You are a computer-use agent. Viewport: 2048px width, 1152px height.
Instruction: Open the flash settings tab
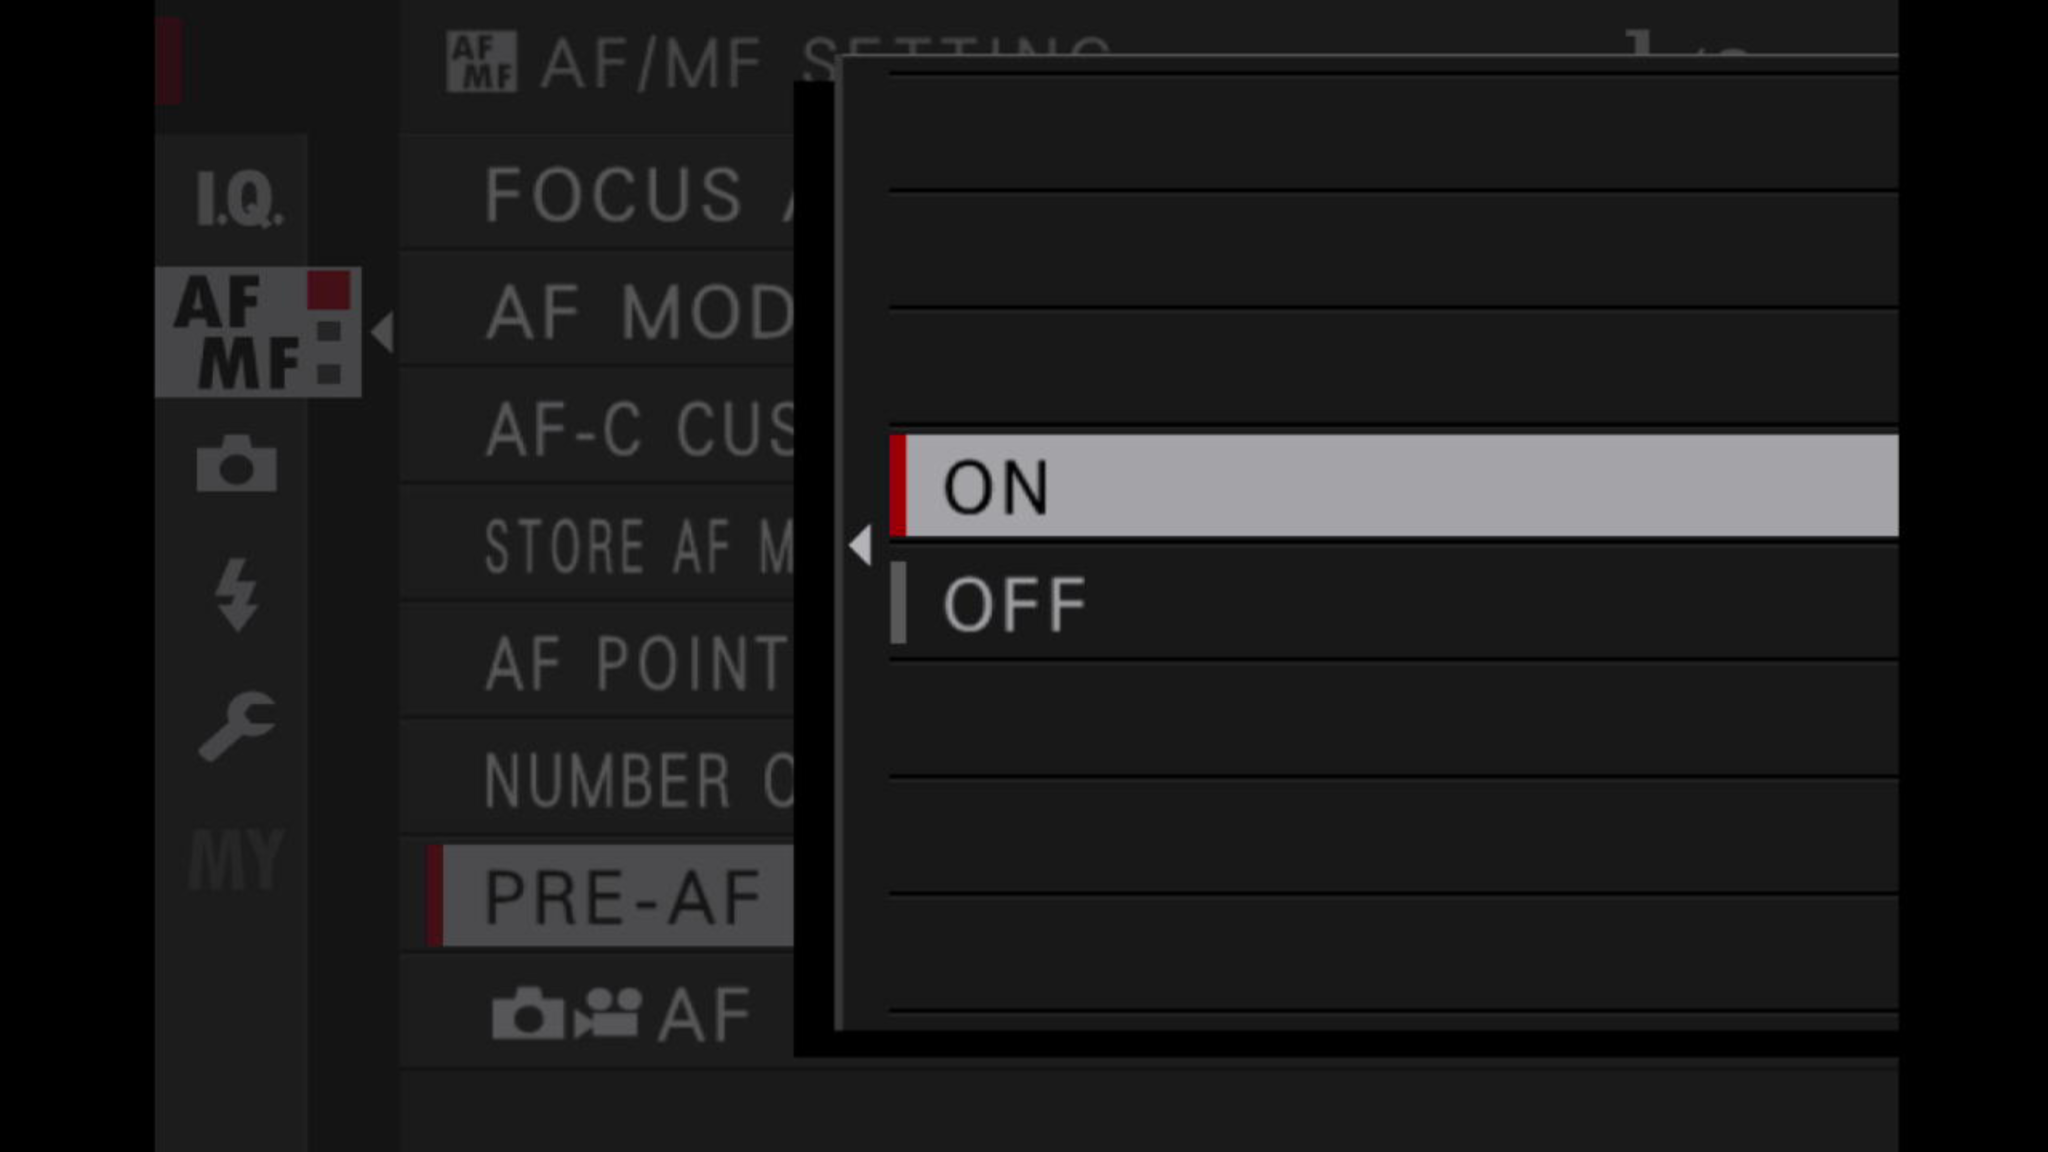pos(237,594)
